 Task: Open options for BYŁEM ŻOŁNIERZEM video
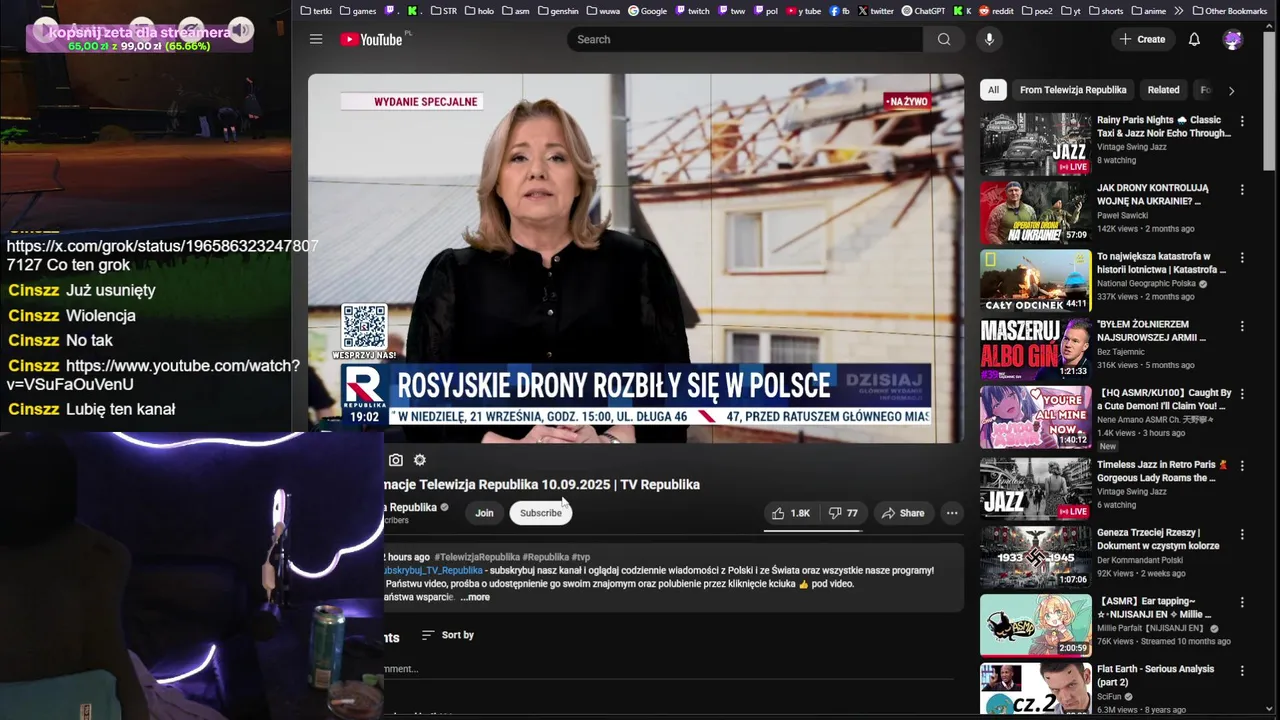point(1242,326)
